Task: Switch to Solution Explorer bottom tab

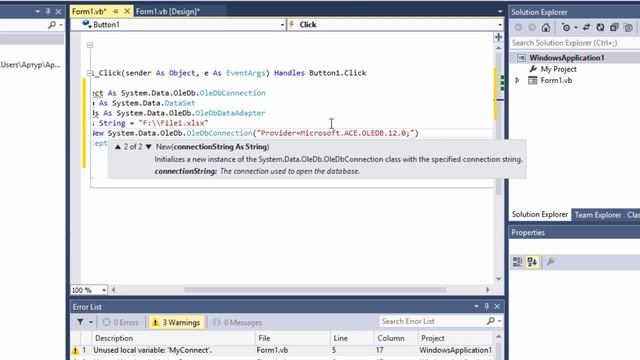Action: pyautogui.click(x=540, y=215)
